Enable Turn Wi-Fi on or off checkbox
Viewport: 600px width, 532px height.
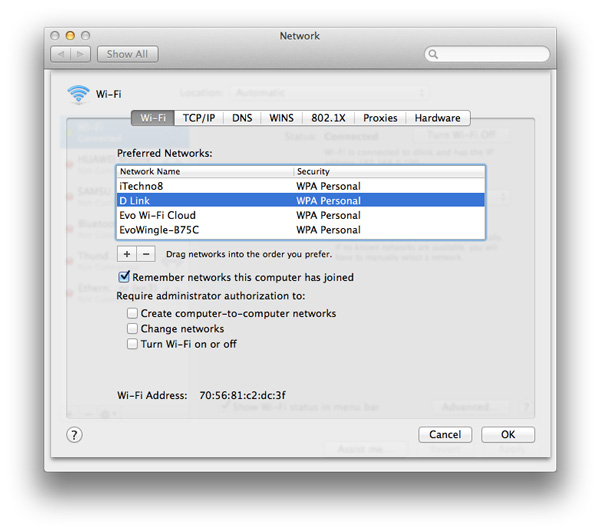point(132,344)
